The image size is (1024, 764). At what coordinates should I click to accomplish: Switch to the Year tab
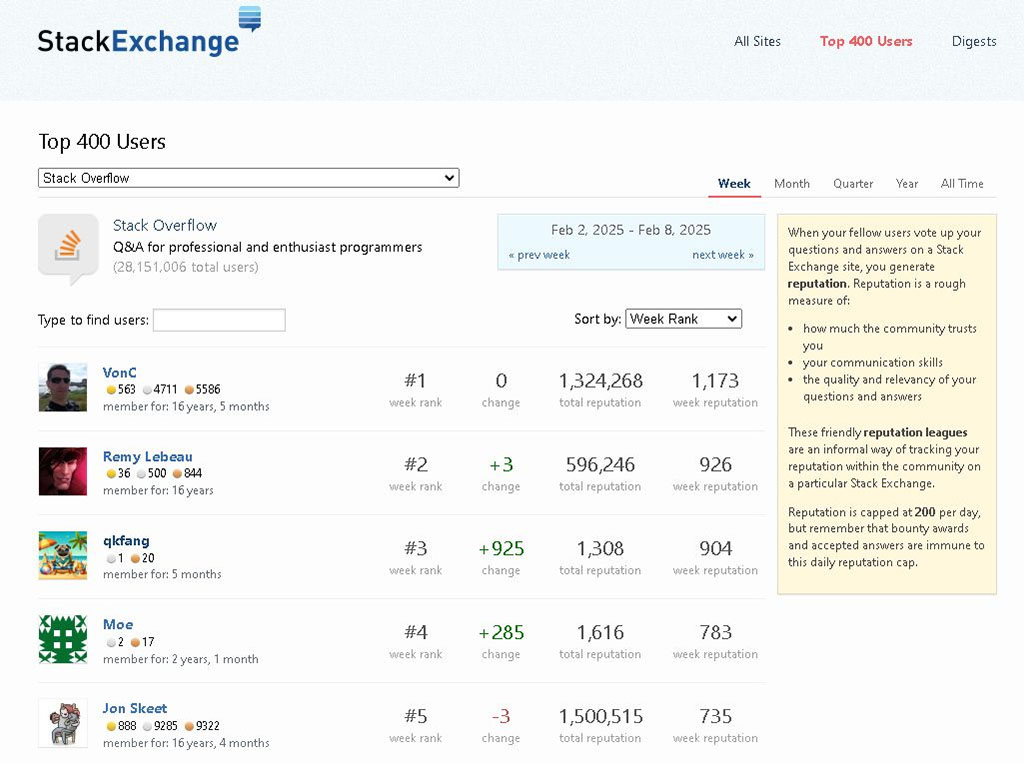[x=906, y=183]
